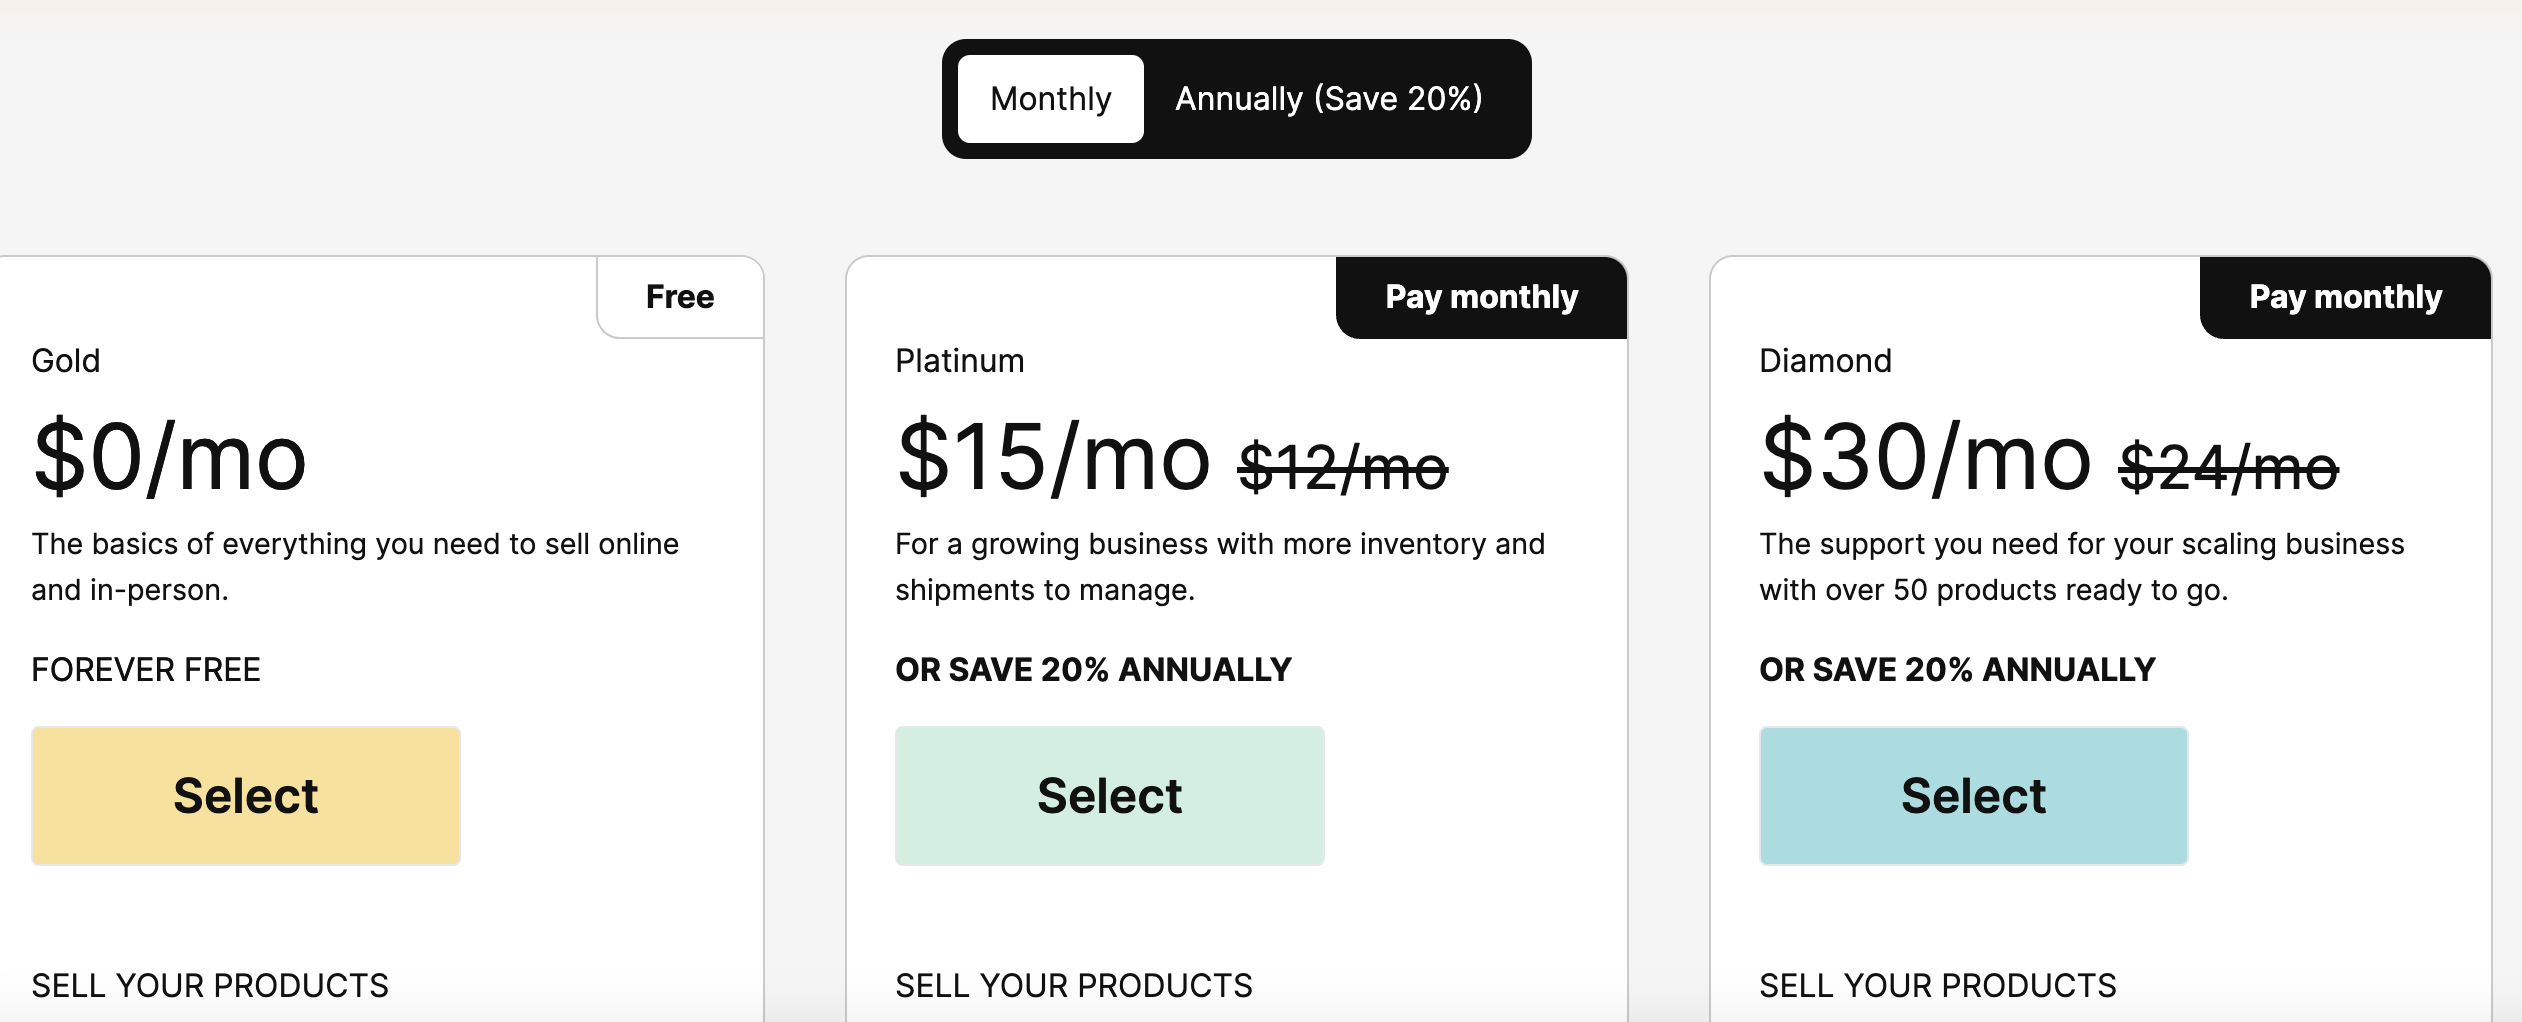Click the $0/mo price
This screenshot has height=1022, width=2522.
tap(169, 458)
